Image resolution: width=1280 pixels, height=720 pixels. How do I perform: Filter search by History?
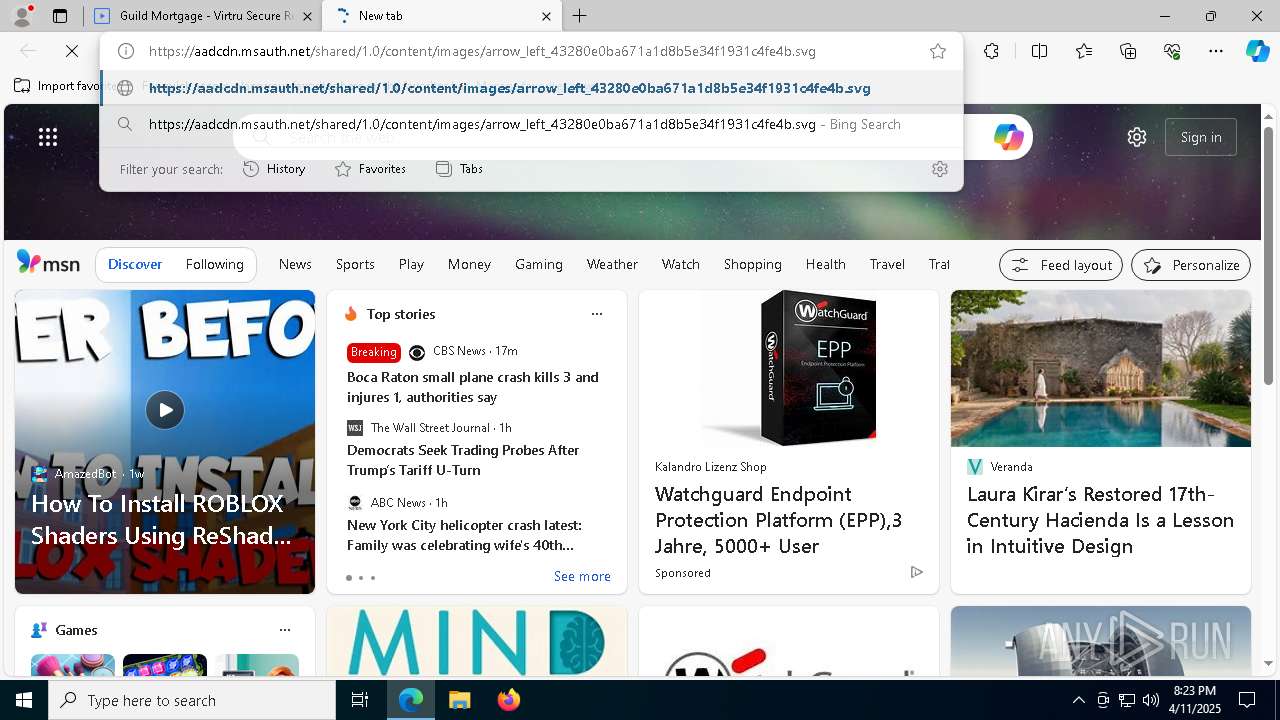(274, 169)
